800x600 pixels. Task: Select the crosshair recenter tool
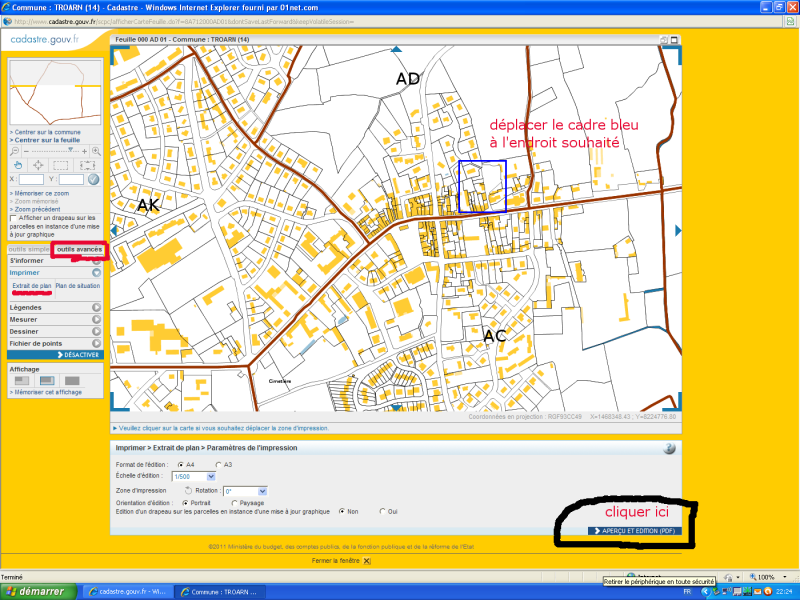pos(38,165)
